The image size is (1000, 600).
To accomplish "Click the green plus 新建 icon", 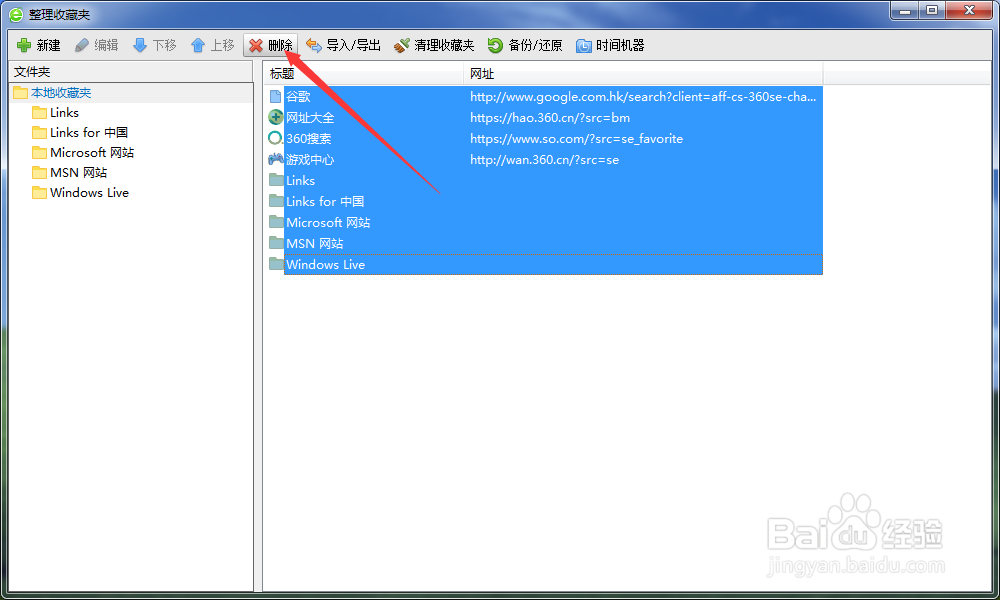I will (x=24, y=45).
